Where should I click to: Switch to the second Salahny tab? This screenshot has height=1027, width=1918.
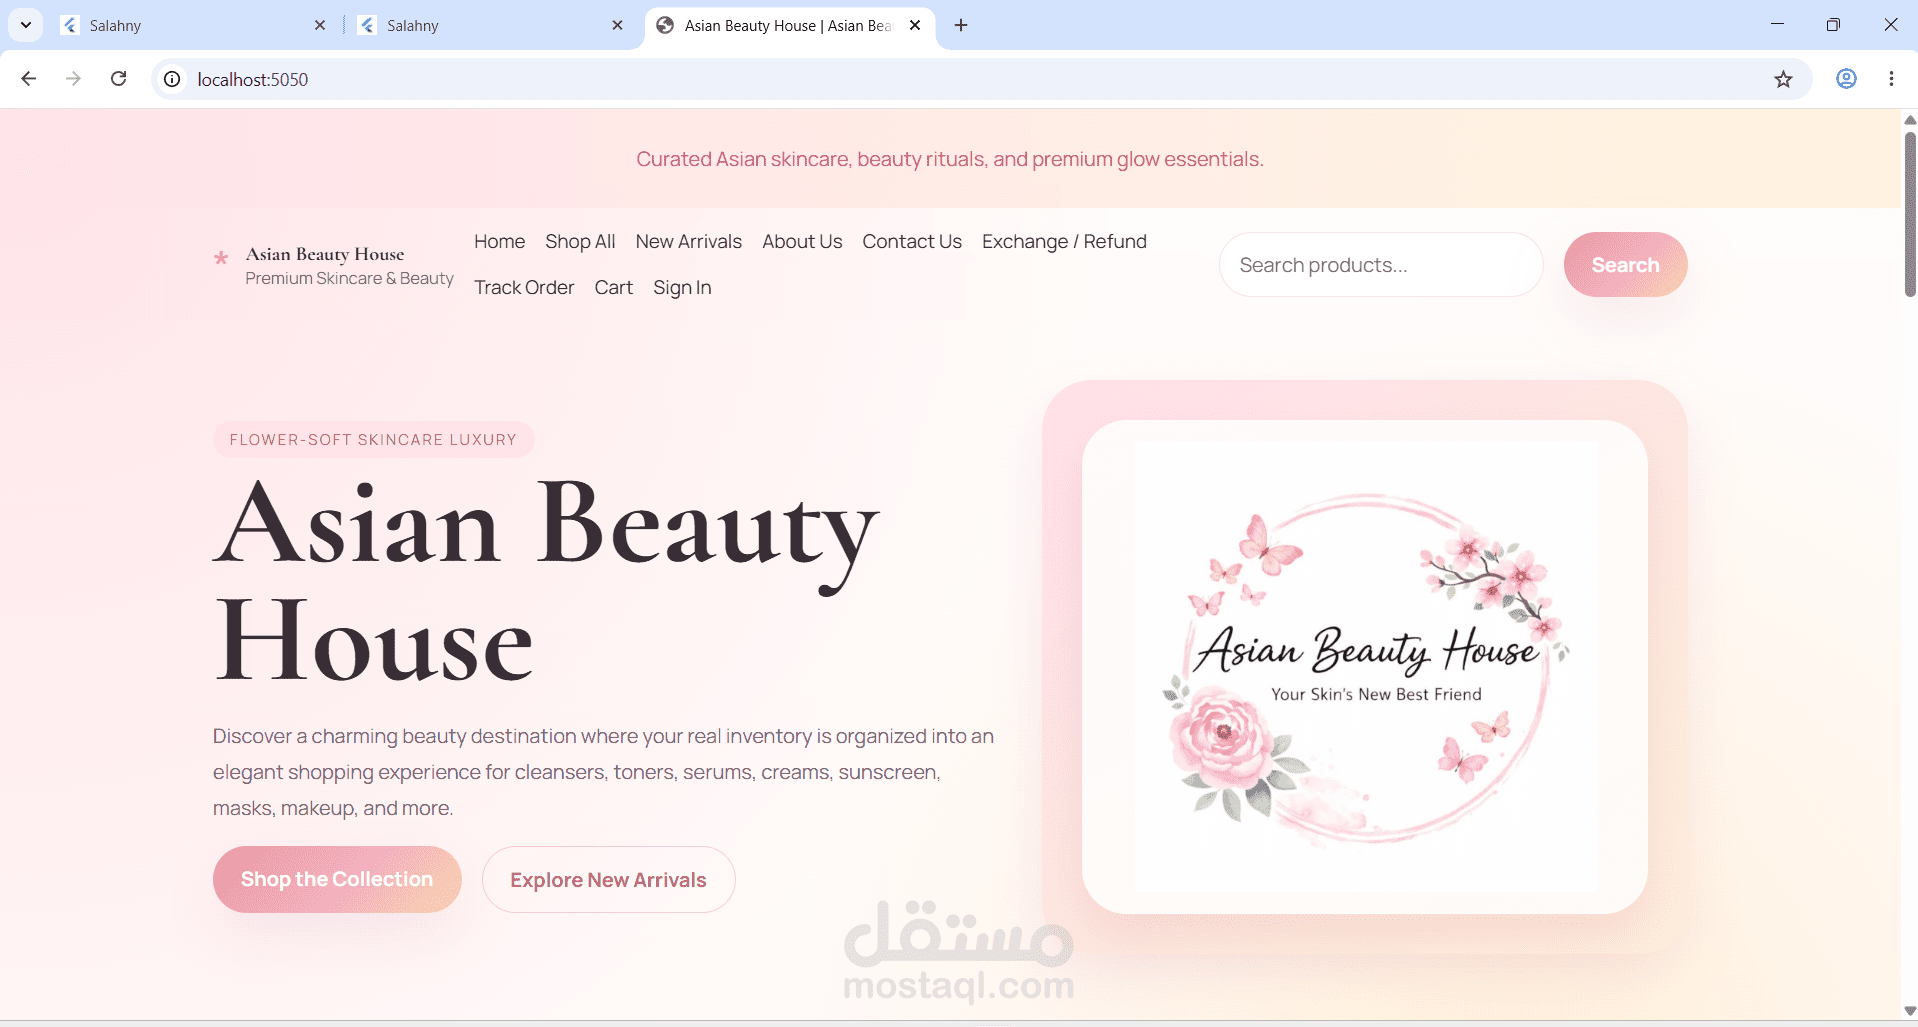pyautogui.click(x=492, y=25)
